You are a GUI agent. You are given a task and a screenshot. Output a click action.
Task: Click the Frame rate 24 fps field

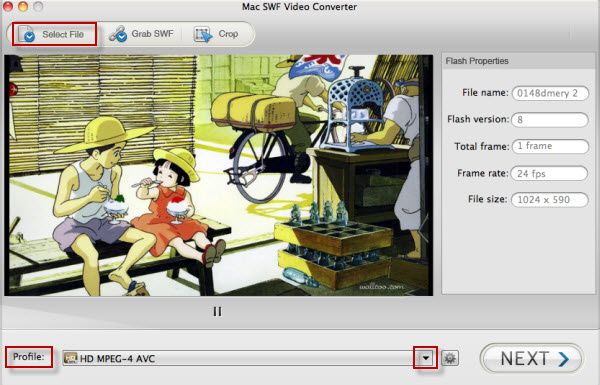[x=550, y=173]
